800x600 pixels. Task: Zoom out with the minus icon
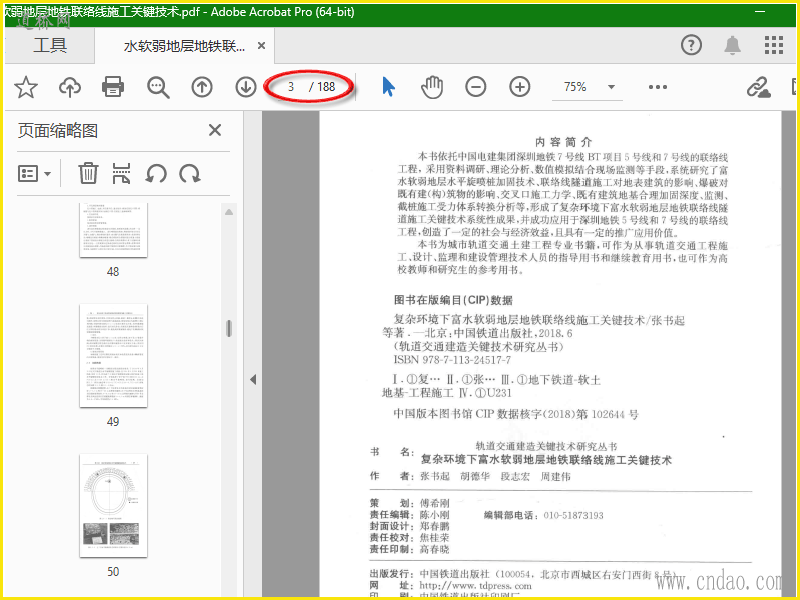coord(476,87)
